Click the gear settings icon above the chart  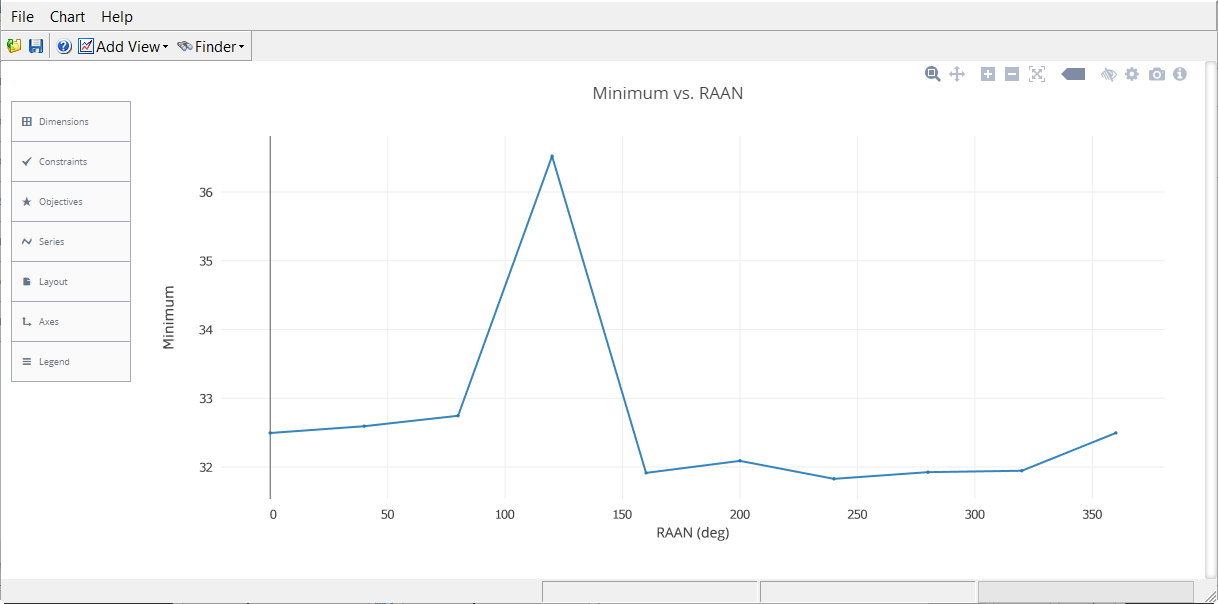pyautogui.click(x=1132, y=74)
